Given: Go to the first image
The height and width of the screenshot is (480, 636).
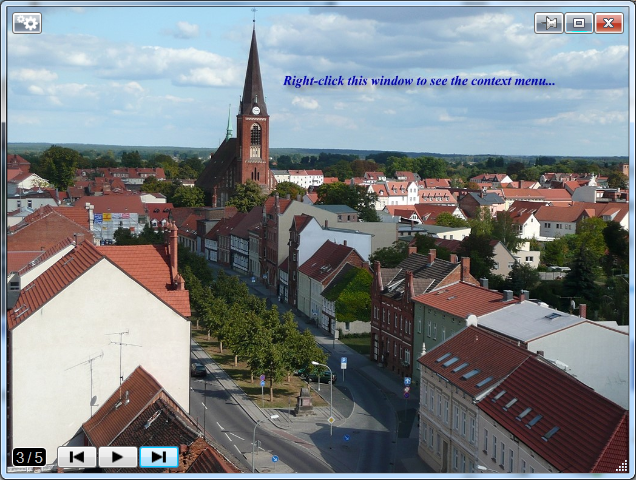Looking at the screenshot, I should pyautogui.click(x=77, y=457).
